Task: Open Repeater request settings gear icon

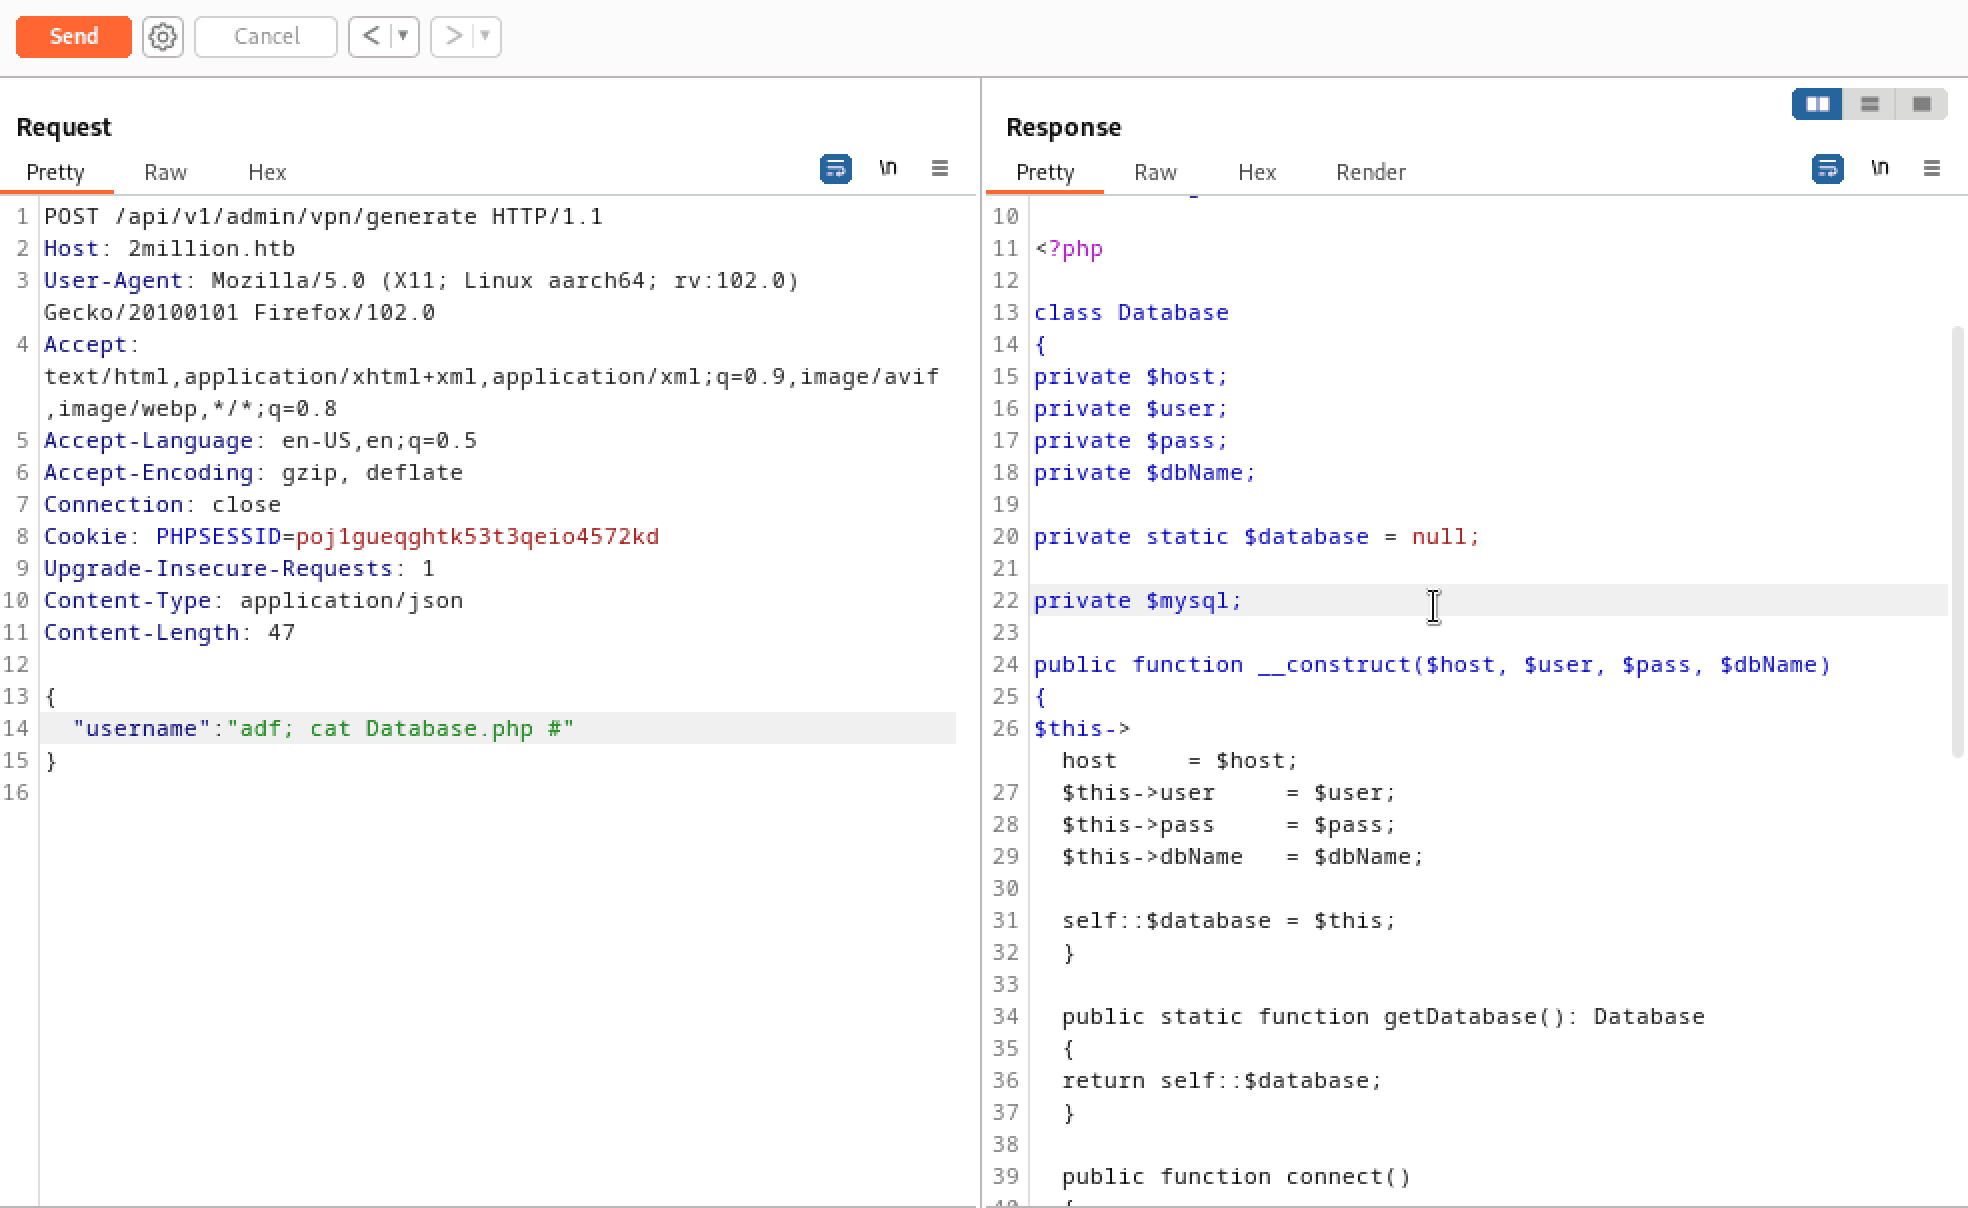Action: coord(162,36)
